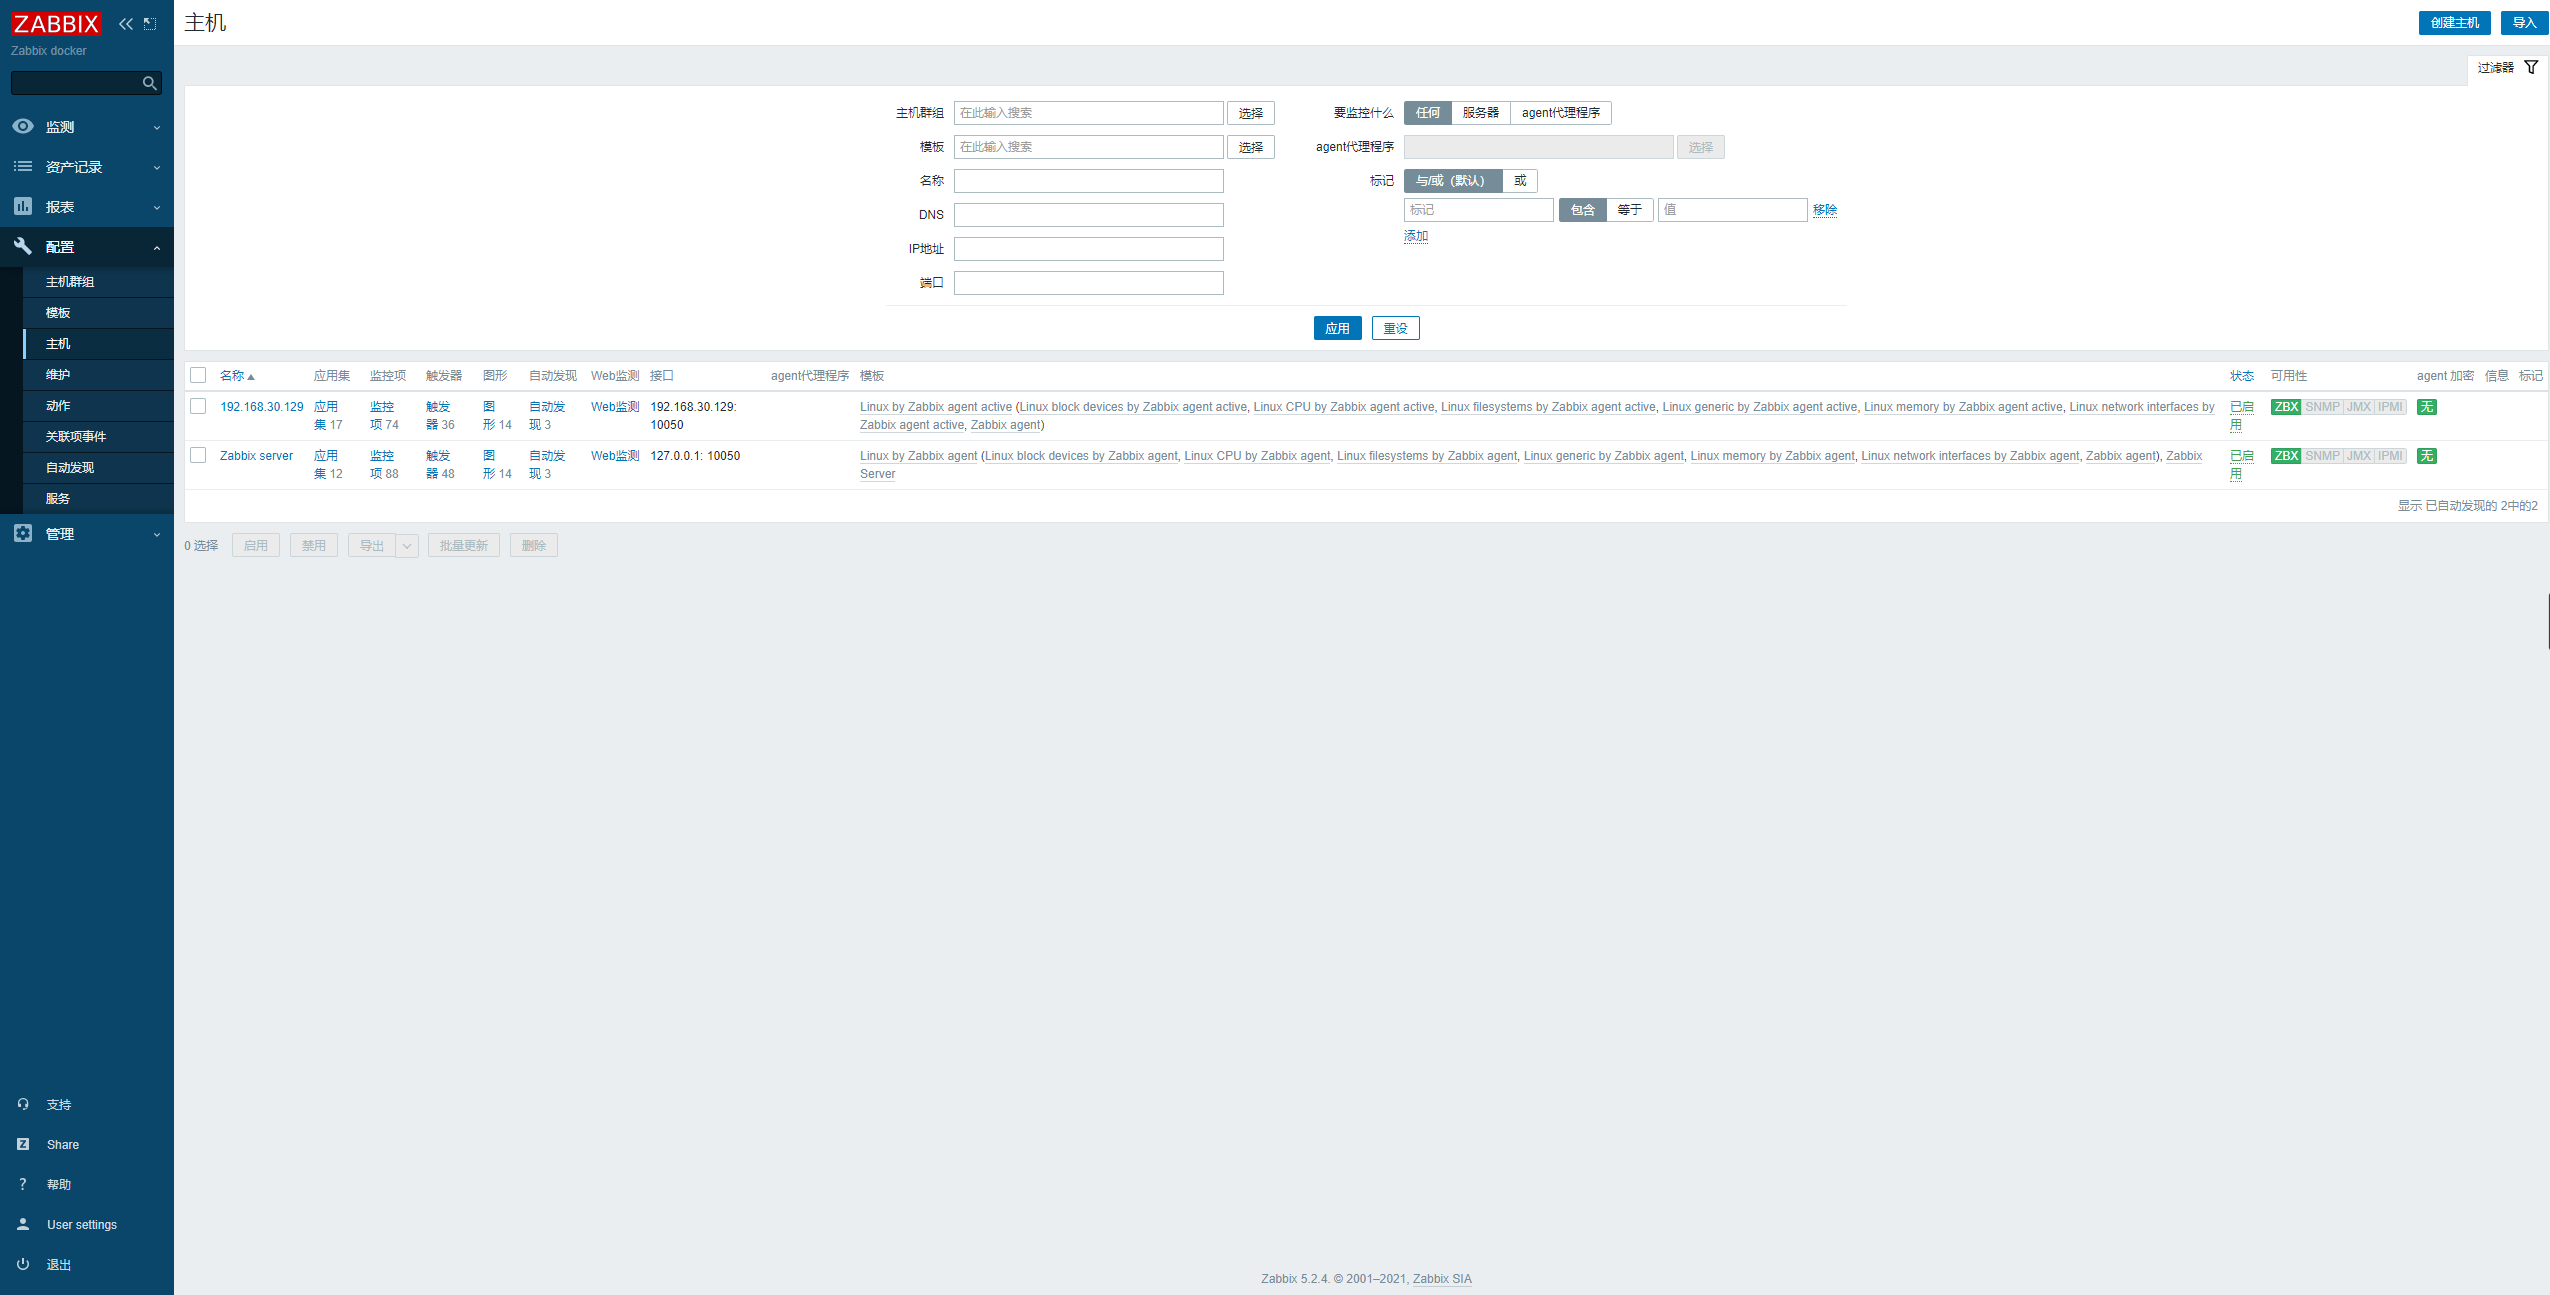2550x1295 pixels.
Task: Click the green ZBX availability badge for Zabbix server
Action: pyautogui.click(x=2285, y=456)
